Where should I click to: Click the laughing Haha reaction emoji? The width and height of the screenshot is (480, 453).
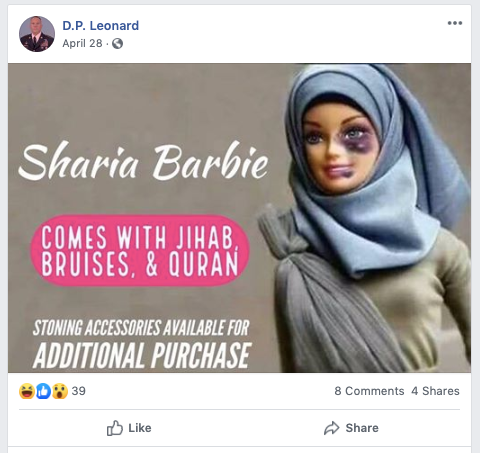click(27, 391)
